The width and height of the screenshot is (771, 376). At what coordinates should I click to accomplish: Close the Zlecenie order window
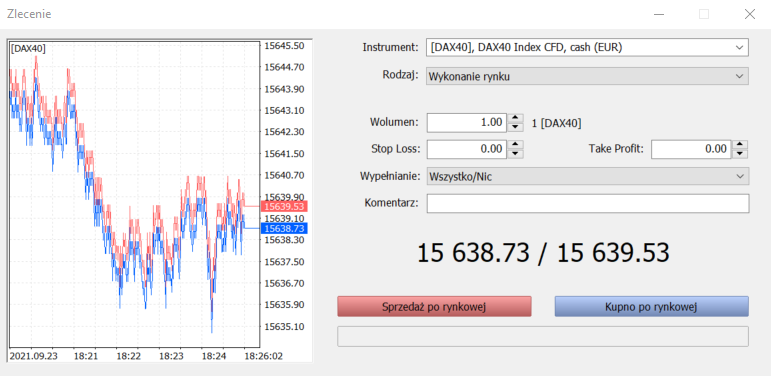click(x=749, y=14)
